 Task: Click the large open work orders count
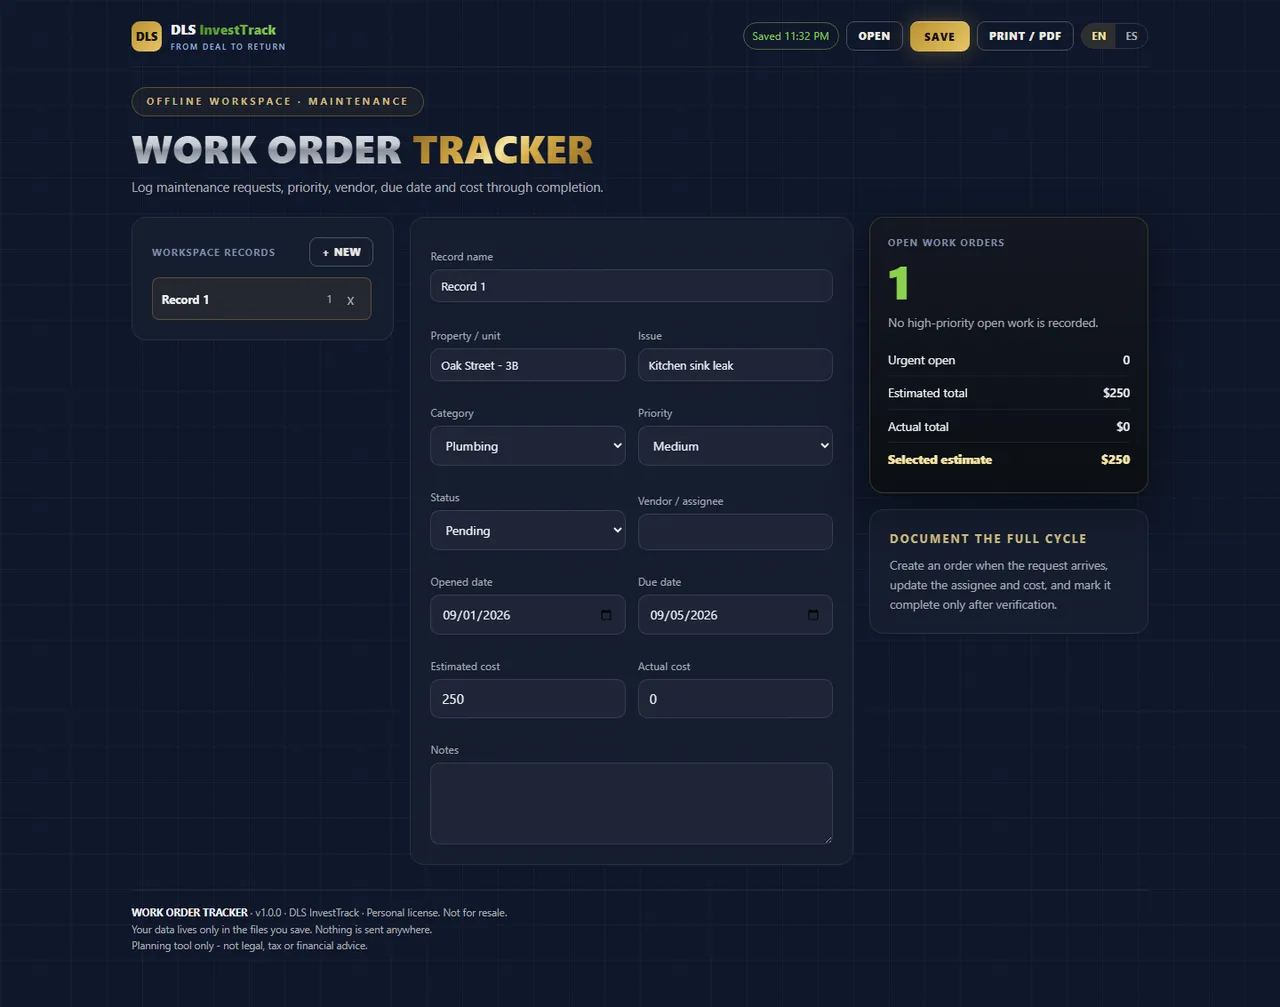(x=899, y=283)
